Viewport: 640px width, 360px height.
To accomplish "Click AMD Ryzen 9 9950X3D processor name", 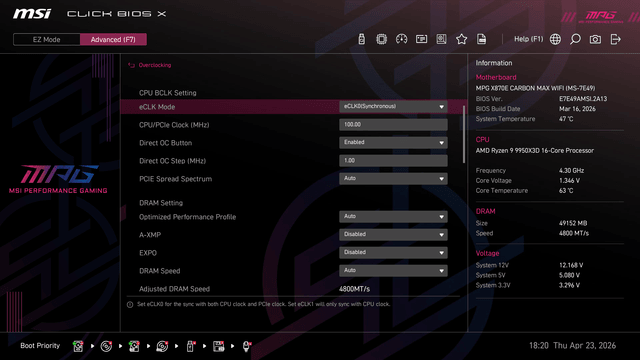I will coord(535,151).
